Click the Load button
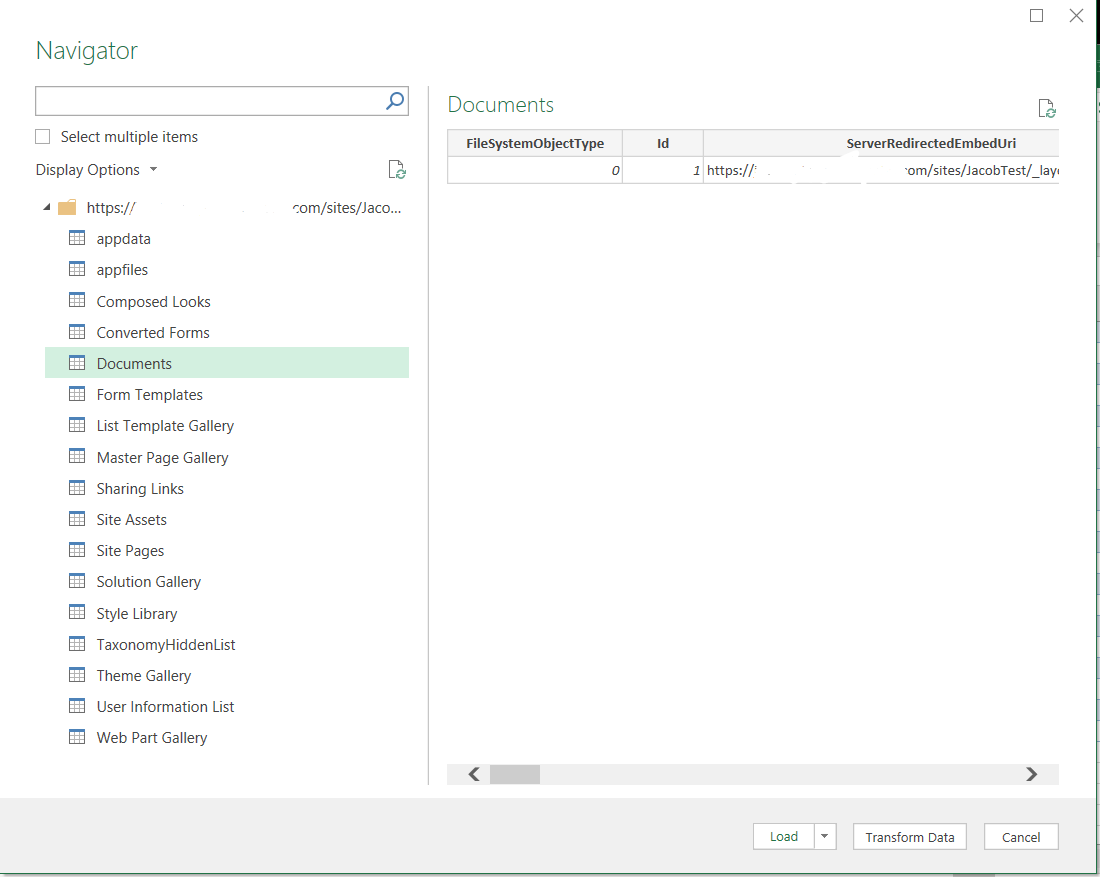The height and width of the screenshot is (877, 1100). [x=784, y=836]
